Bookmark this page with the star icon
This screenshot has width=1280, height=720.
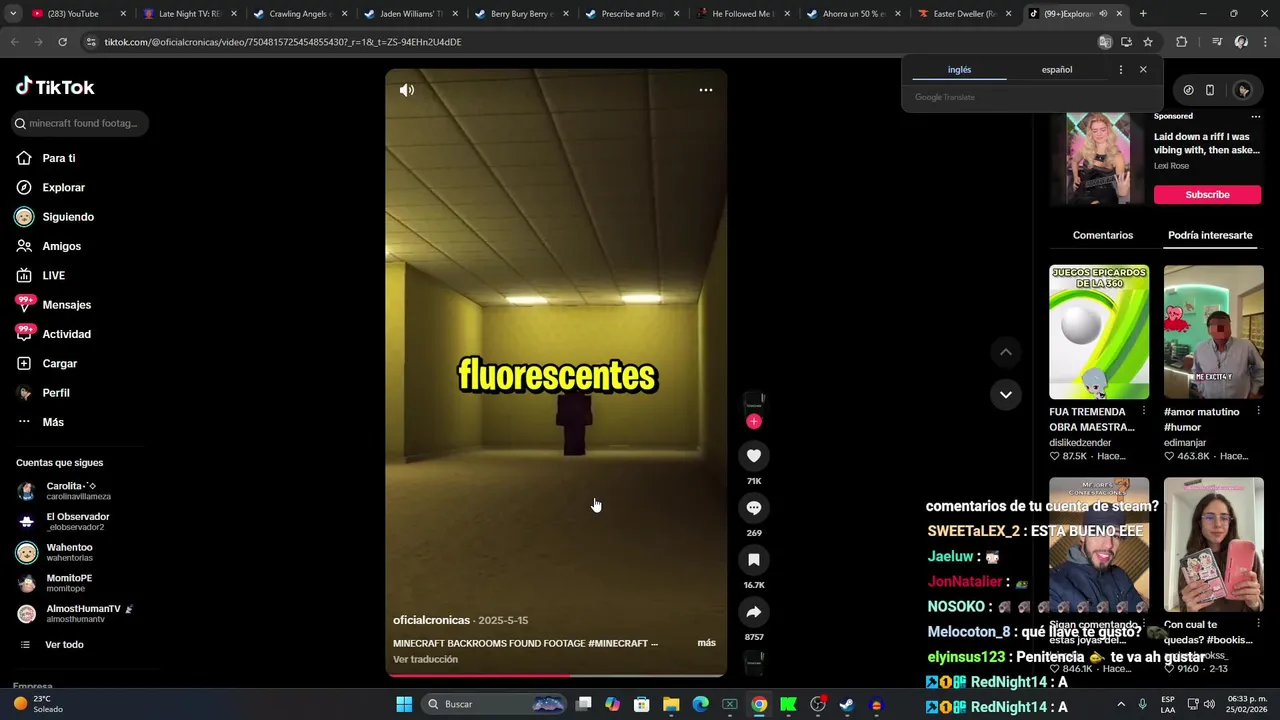1148,42
